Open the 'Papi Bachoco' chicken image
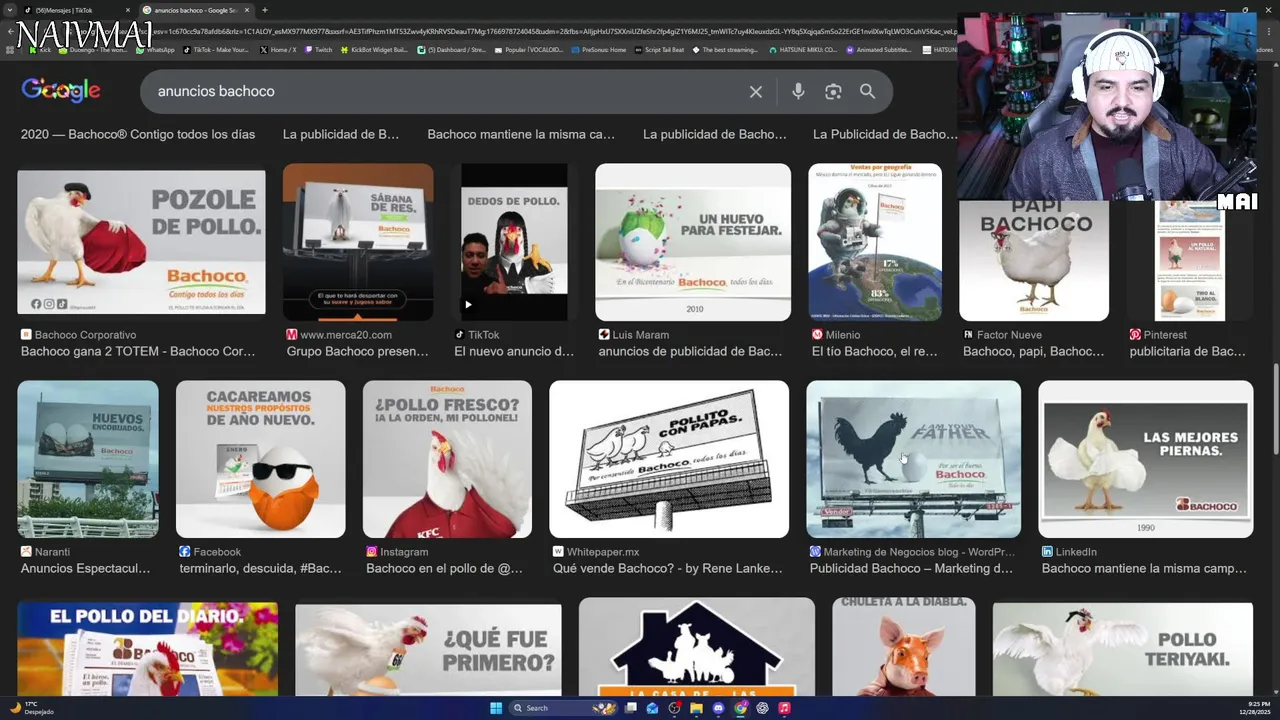The width and height of the screenshot is (1280, 720). [x=1034, y=260]
